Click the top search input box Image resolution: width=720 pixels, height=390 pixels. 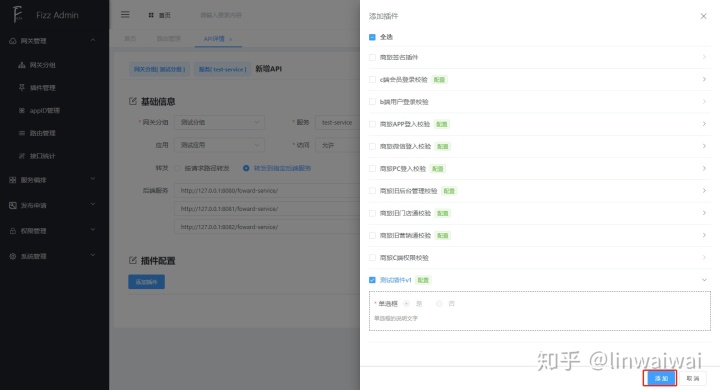[220, 15]
